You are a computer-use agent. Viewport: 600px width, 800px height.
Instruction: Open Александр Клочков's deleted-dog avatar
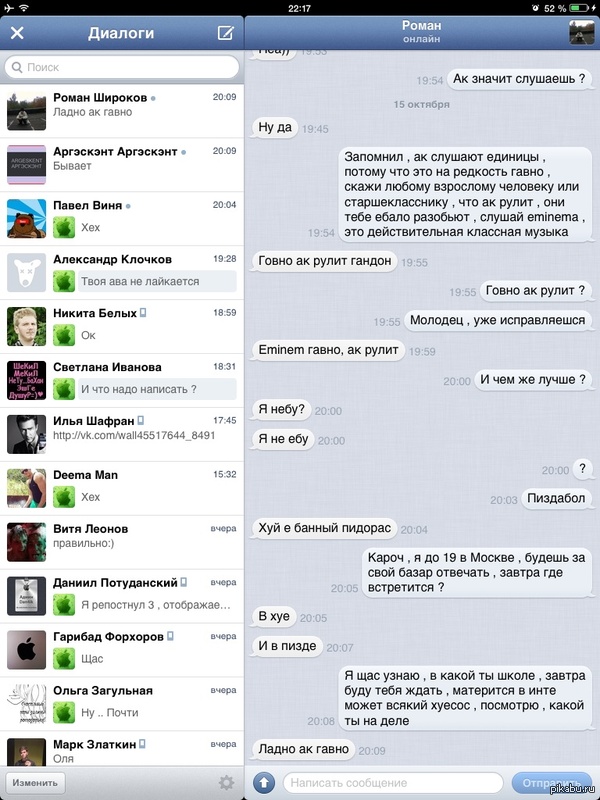[x=27, y=272]
